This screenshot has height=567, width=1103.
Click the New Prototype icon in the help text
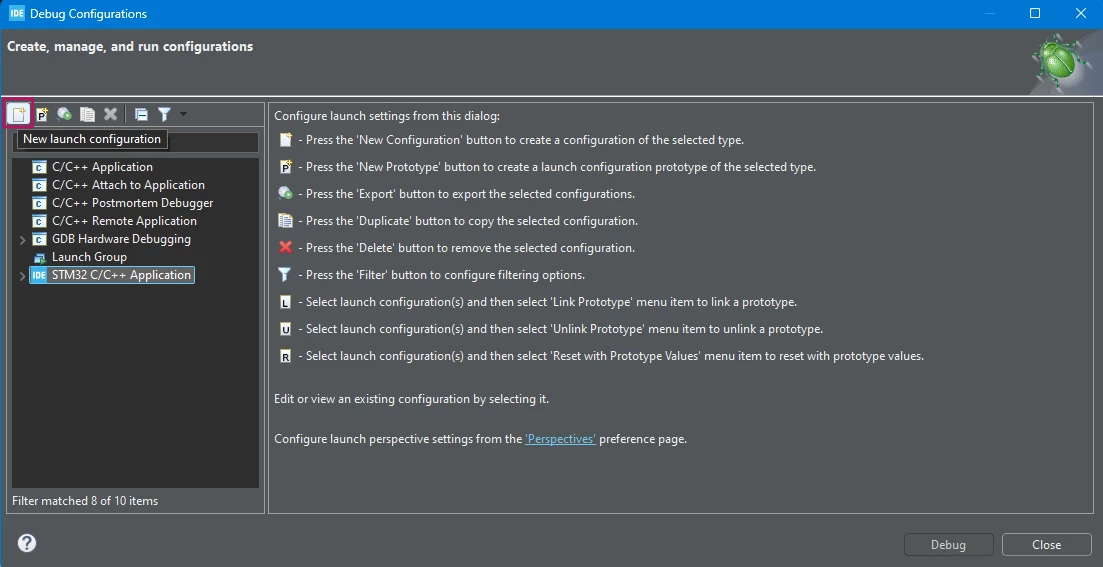pyautogui.click(x=285, y=167)
